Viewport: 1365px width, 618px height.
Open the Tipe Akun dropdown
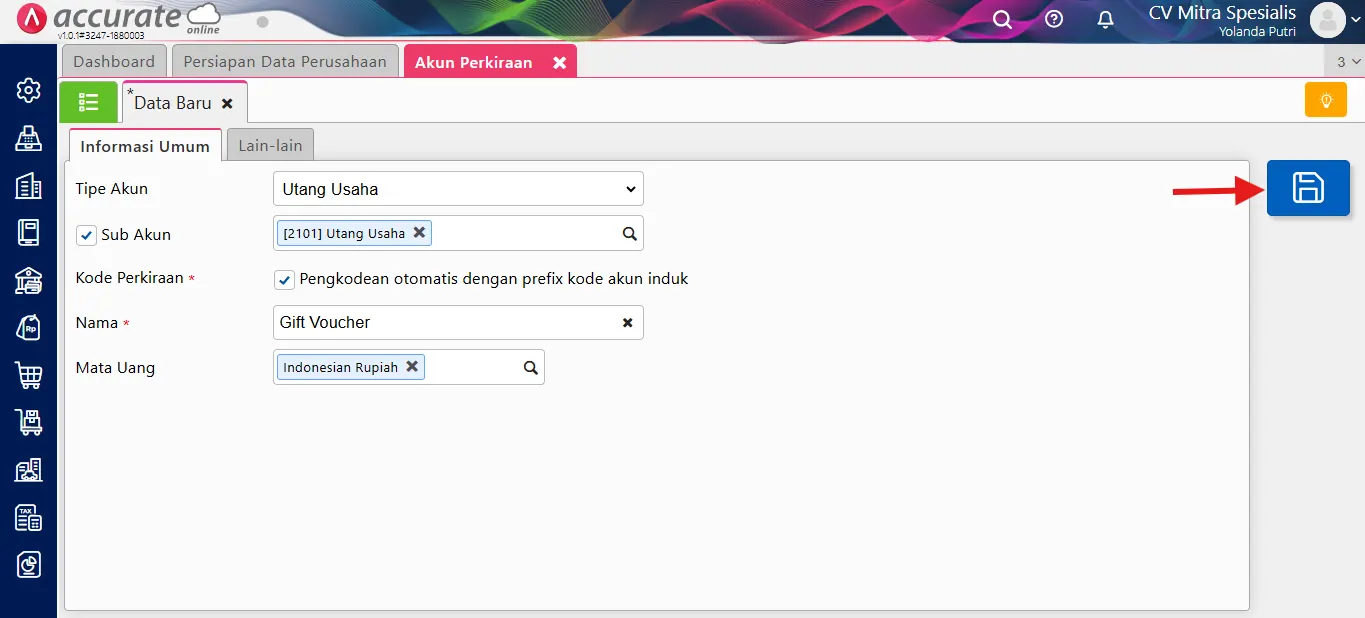point(457,188)
